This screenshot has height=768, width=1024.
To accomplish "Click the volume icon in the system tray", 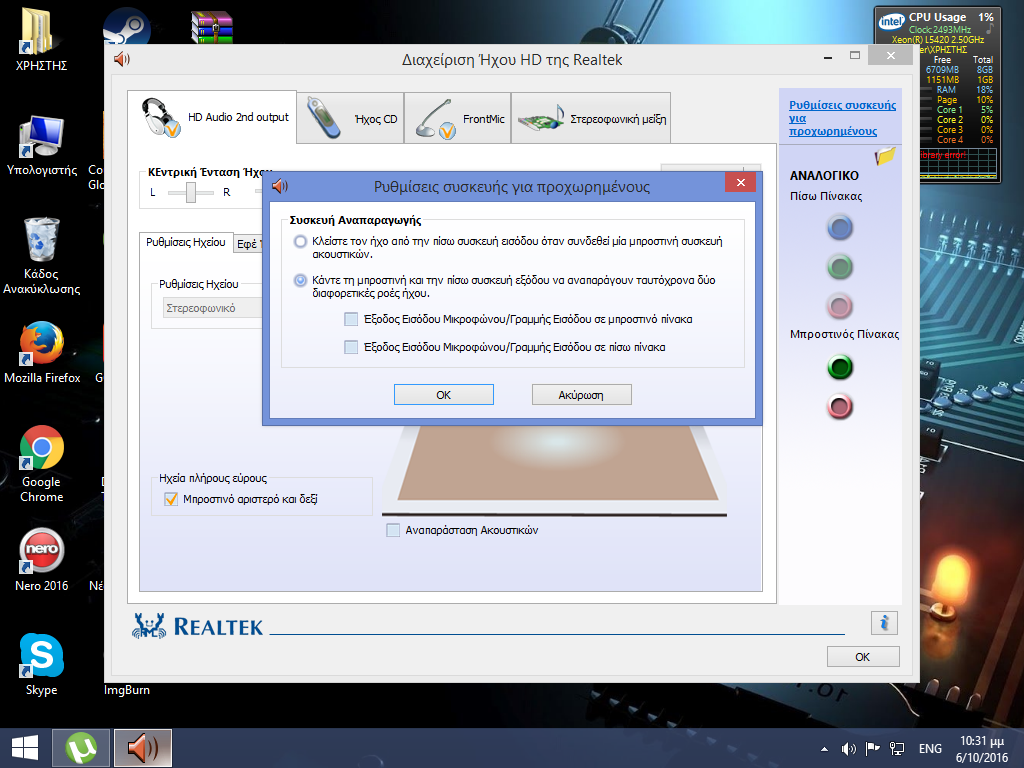I will pyautogui.click(x=848, y=749).
